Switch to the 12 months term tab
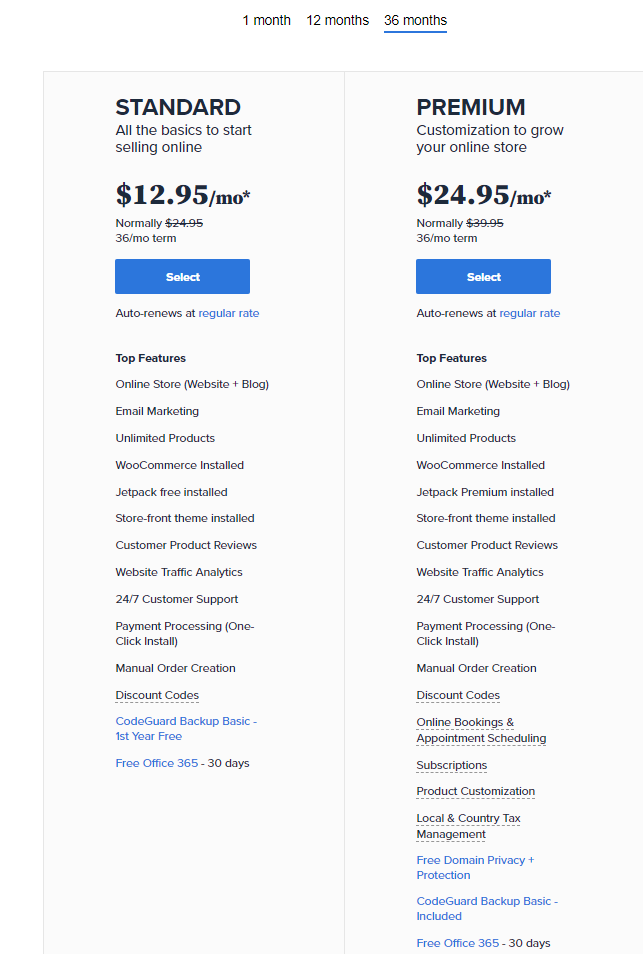 click(337, 20)
